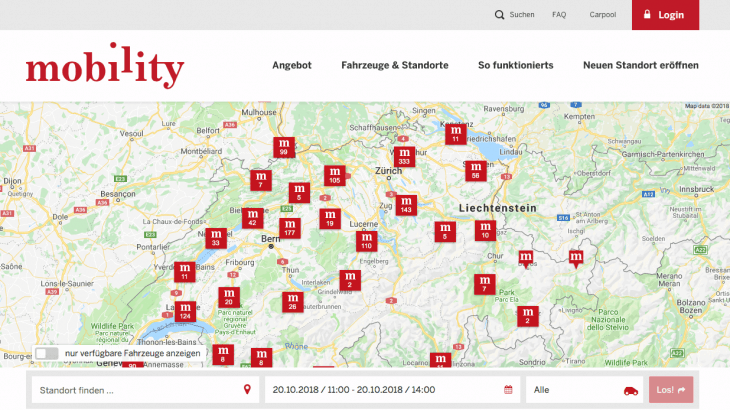The height and width of the screenshot is (410, 730).
Task: Click marker 11 near Yverdon-les-Bains
Action: 184,272
